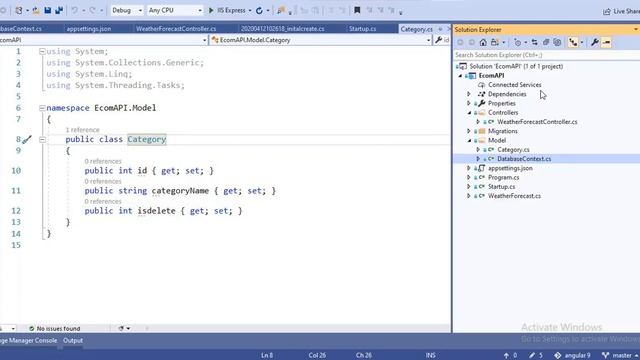This screenshot has width=640, height=360.
Task: Open the EcomAPI.Model.Category type dropdown
Action: click(x=320, y=40)
